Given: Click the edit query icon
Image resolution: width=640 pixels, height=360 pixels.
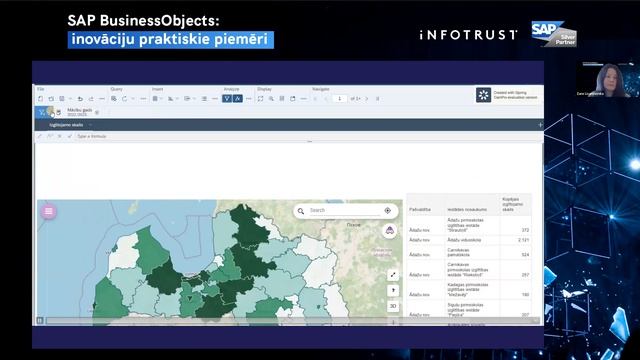Looking at the screenshot, I should (x=114, y=99).
